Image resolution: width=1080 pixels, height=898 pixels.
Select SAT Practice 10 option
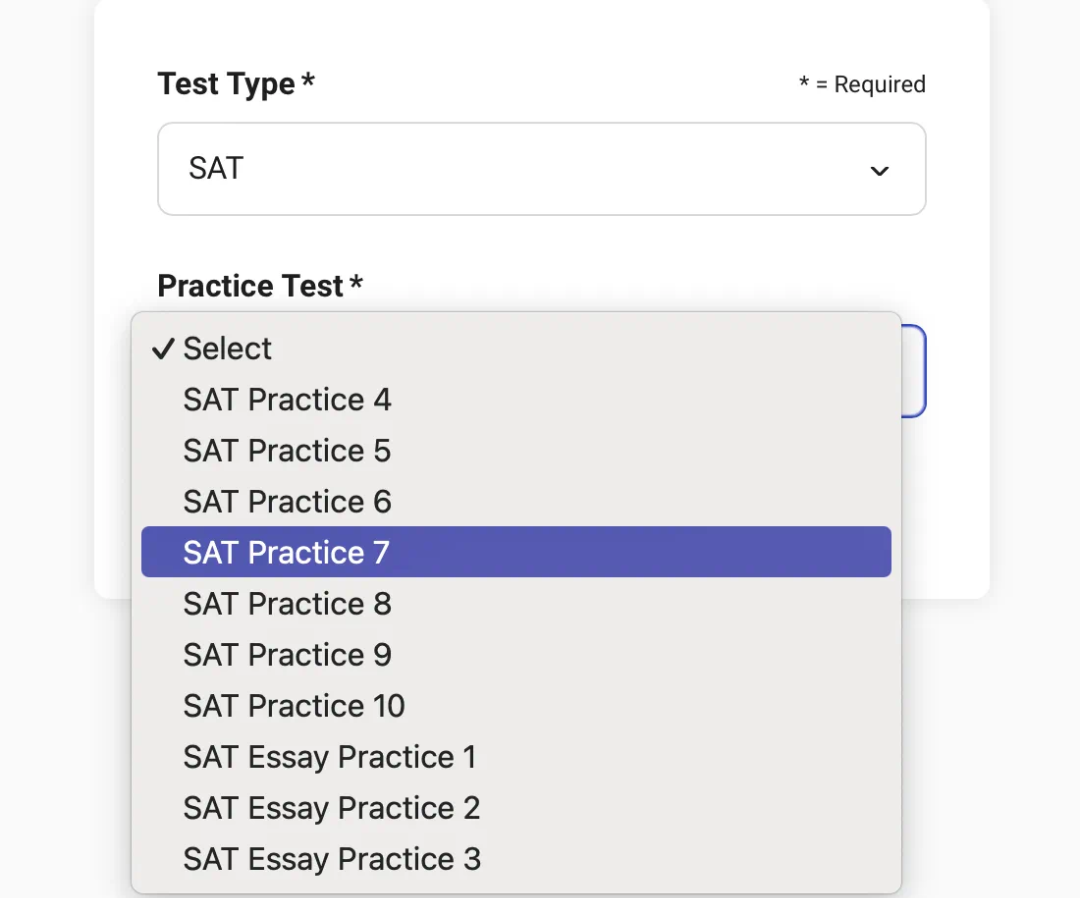pos(294,706)
